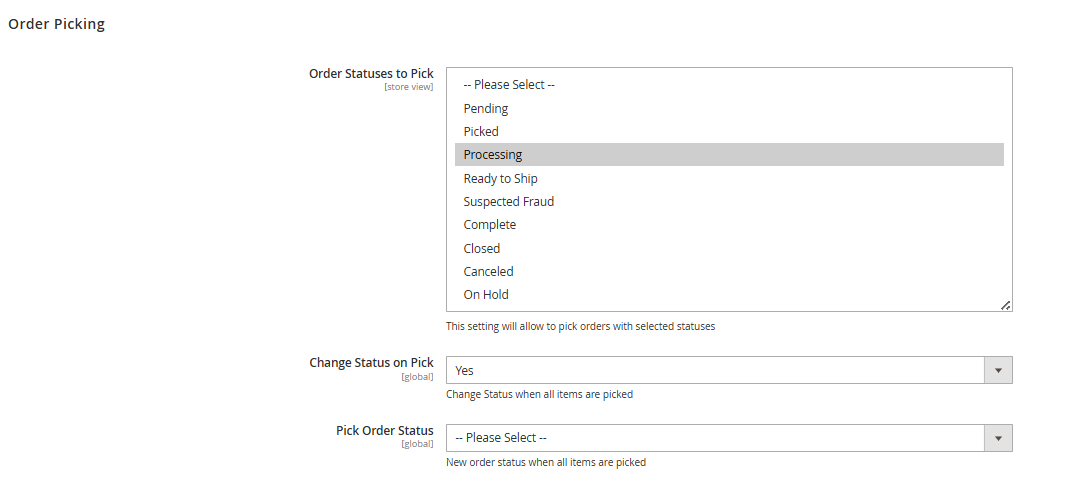Select the Closed order status option

(x=482, y=248)
